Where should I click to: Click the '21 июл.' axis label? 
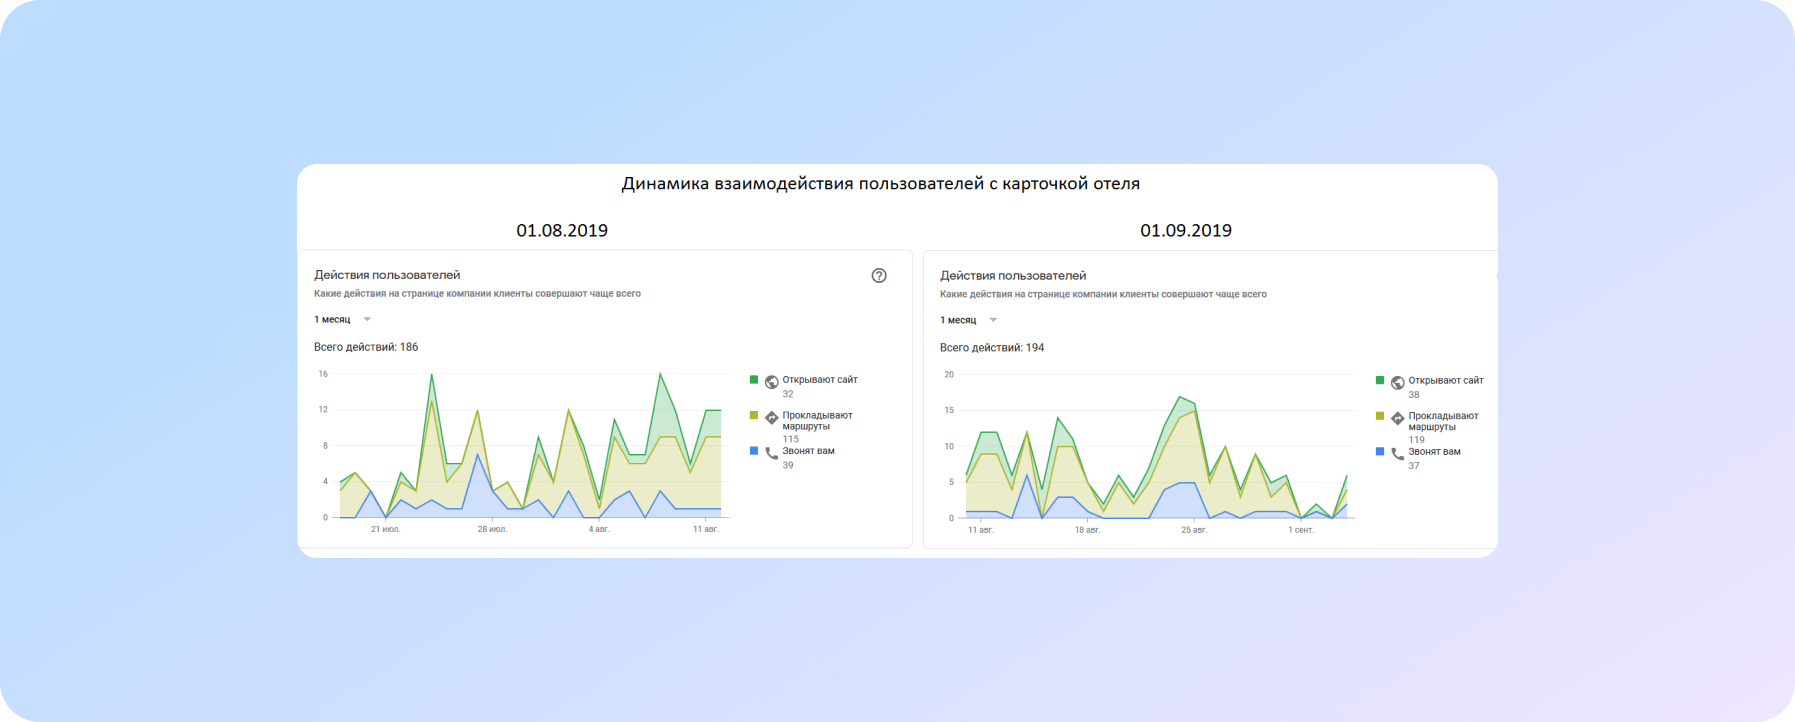[x=385, y=529]
